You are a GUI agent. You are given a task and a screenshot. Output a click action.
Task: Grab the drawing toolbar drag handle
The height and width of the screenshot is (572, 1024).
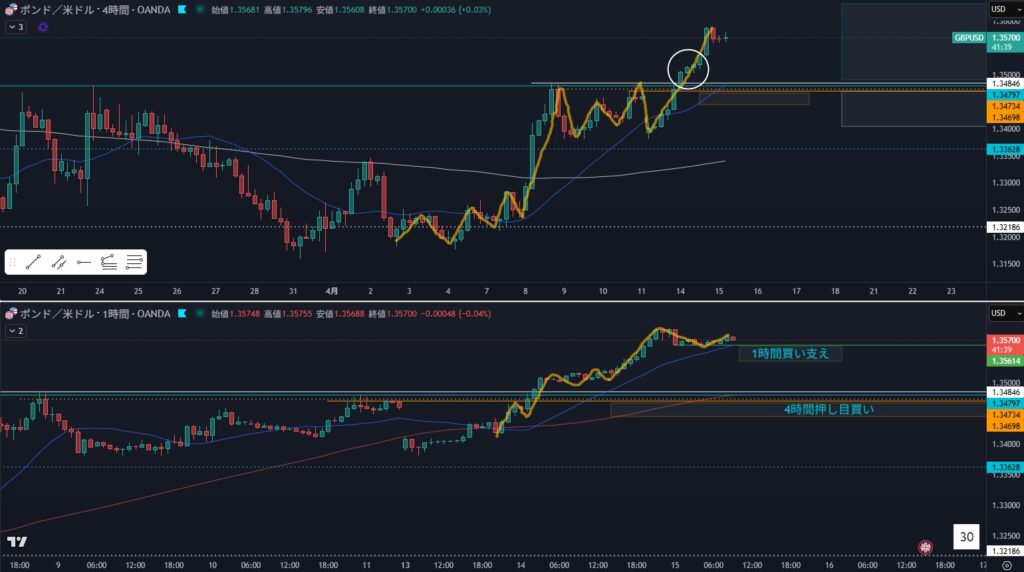coord(12,262)
